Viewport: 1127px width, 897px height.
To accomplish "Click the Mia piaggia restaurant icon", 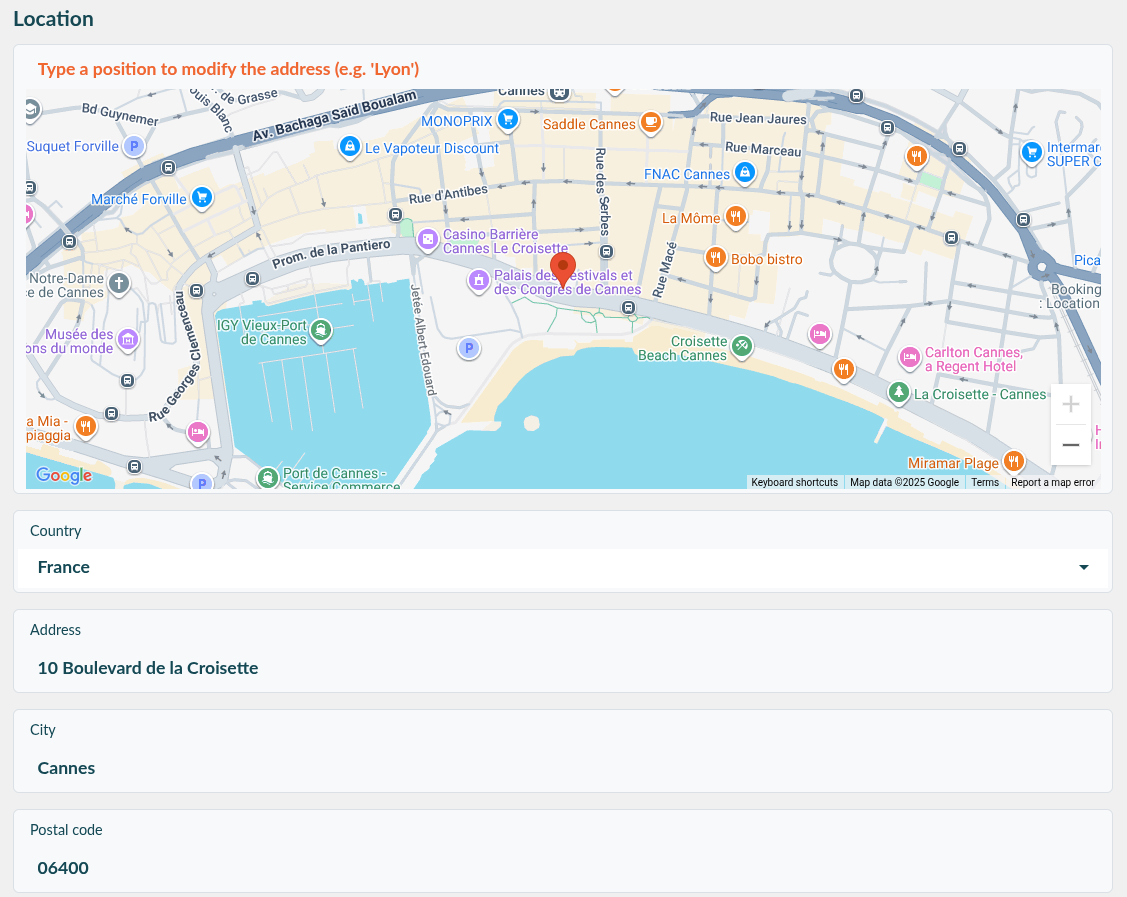I will point(86,426).
